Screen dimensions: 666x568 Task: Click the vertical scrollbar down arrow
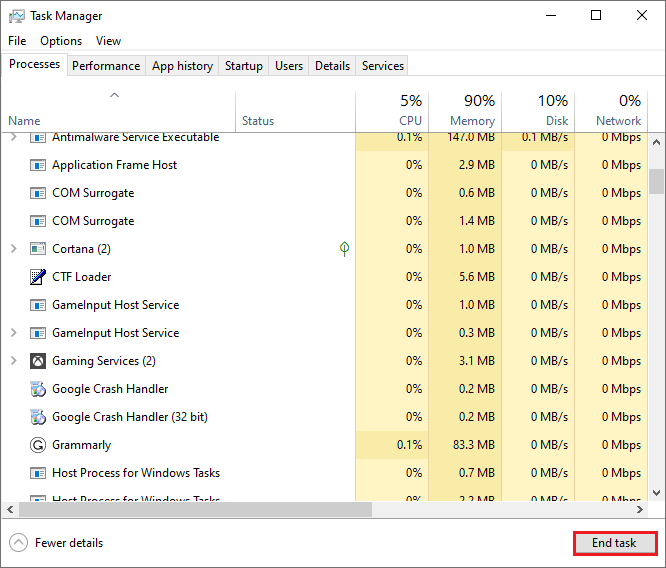click(x=656, y=493)
